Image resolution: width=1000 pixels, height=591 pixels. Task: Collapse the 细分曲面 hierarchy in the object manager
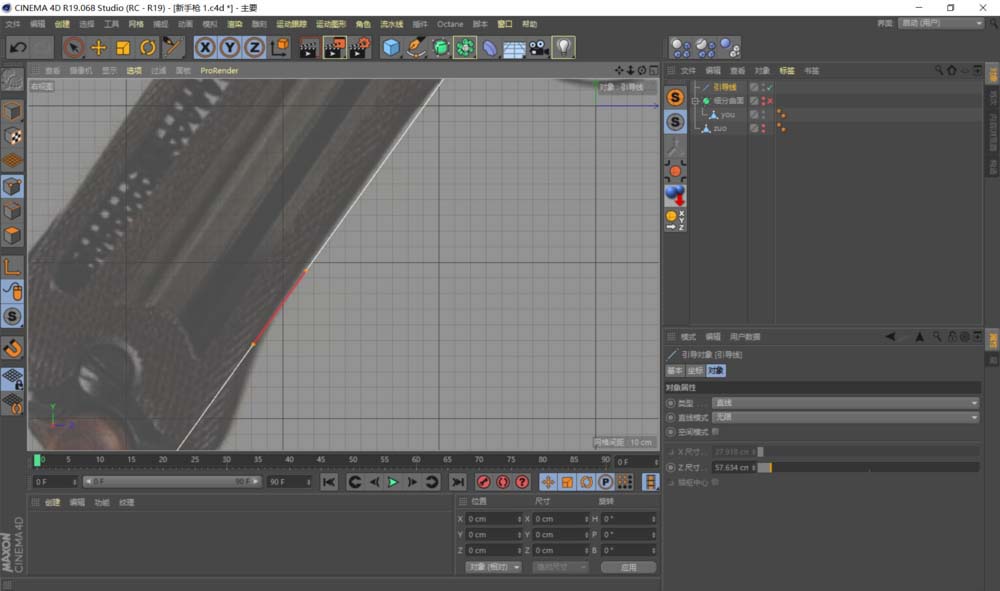(694, 100)
